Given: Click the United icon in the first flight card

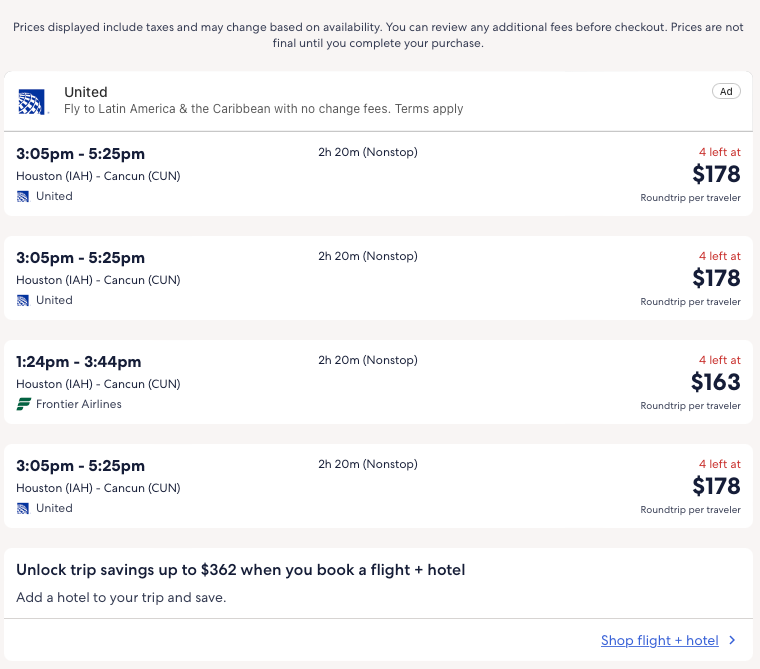Looking at the screenshot, I should coord(23,196).
